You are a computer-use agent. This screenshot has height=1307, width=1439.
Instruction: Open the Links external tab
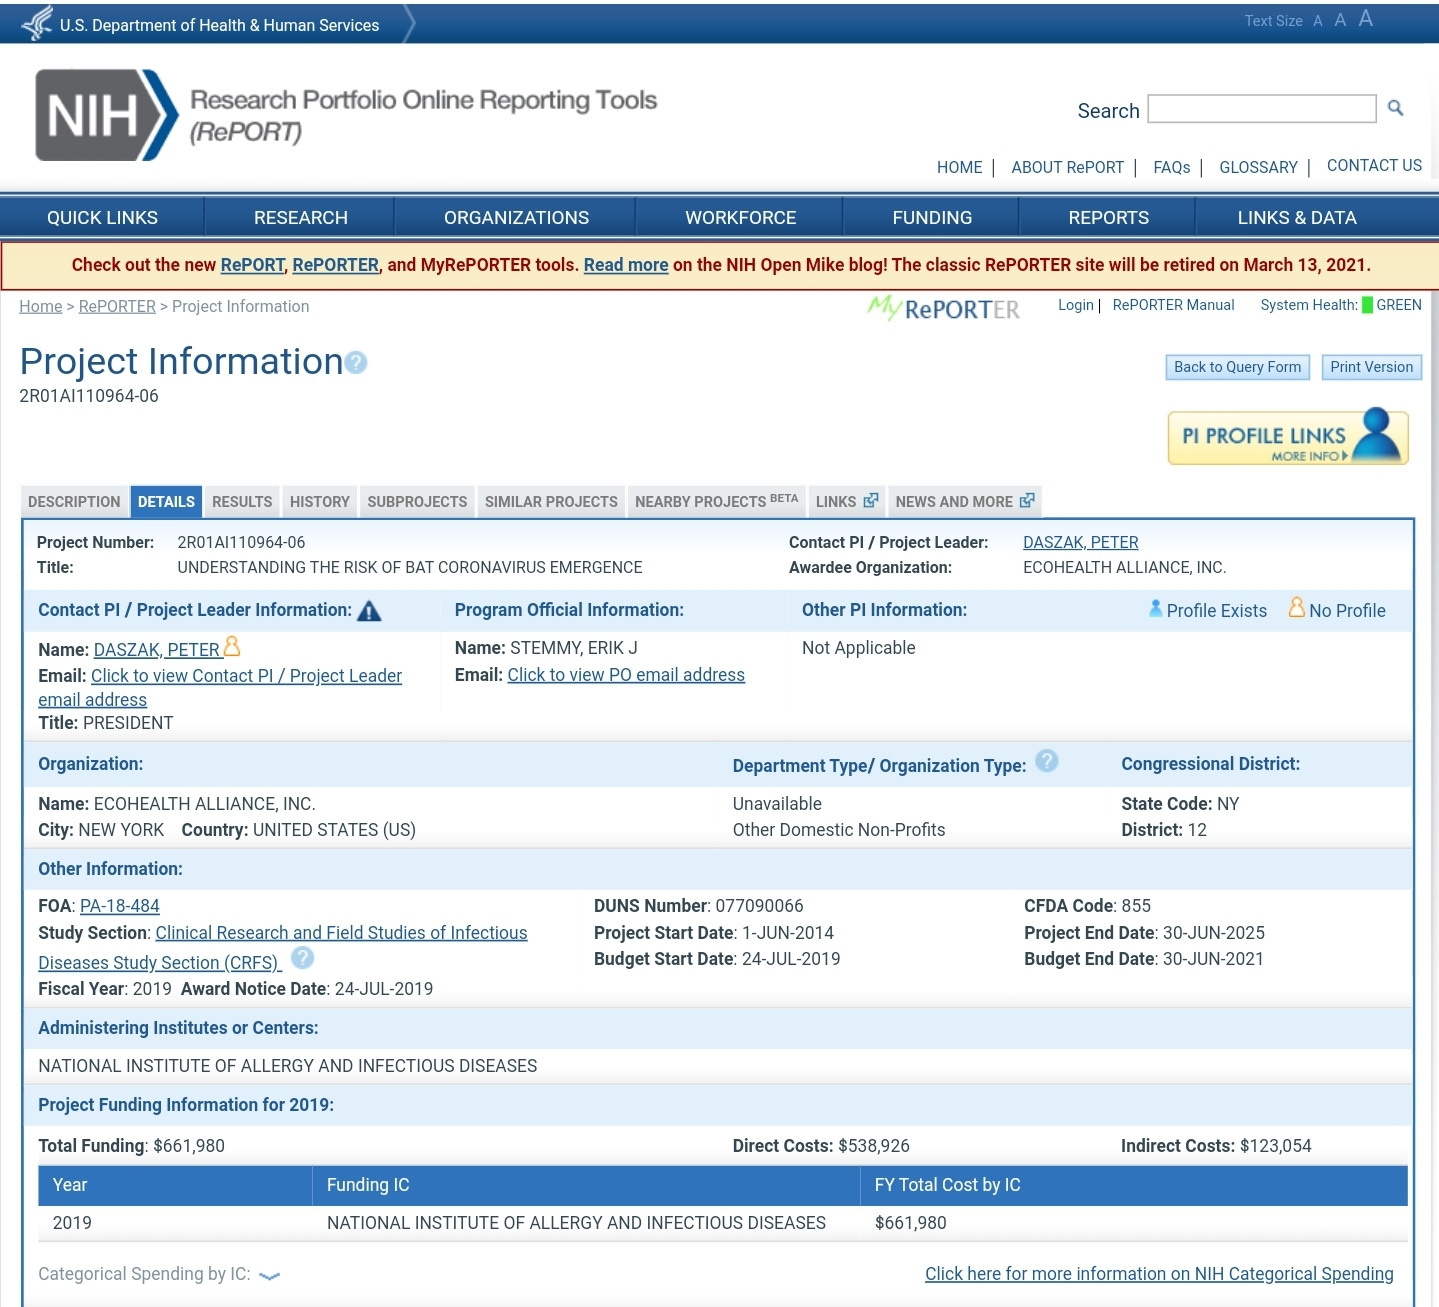tap(846, 502)
